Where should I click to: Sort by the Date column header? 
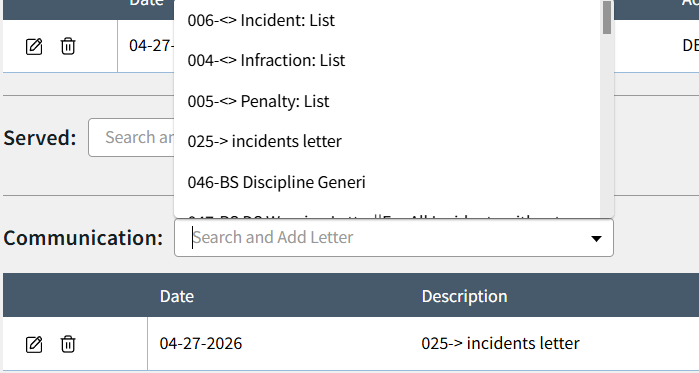177,296
